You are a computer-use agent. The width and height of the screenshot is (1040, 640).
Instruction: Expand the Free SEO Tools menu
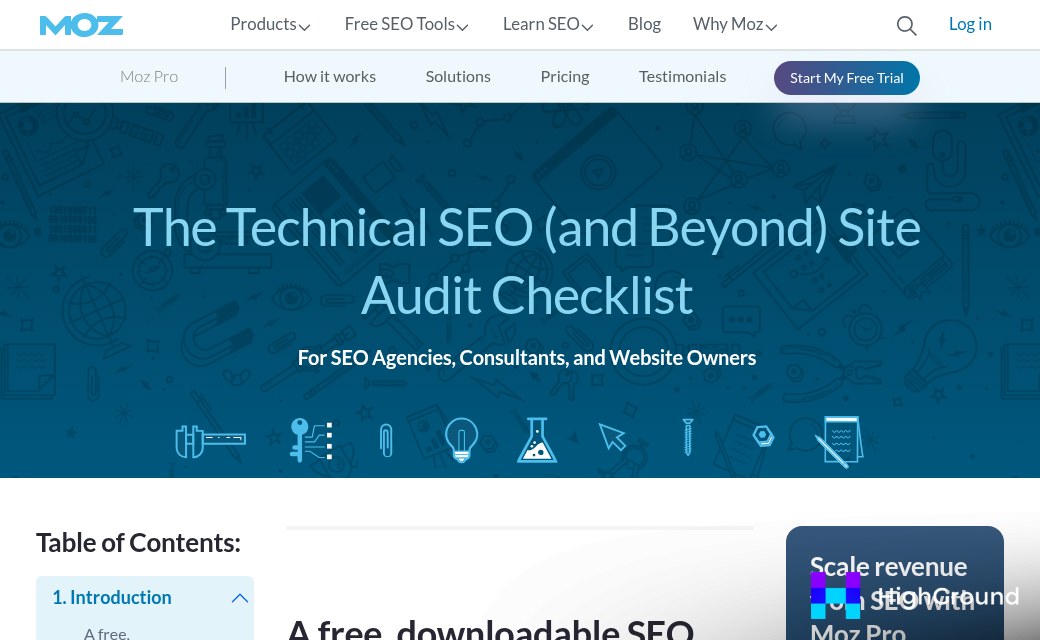point(406,24)
